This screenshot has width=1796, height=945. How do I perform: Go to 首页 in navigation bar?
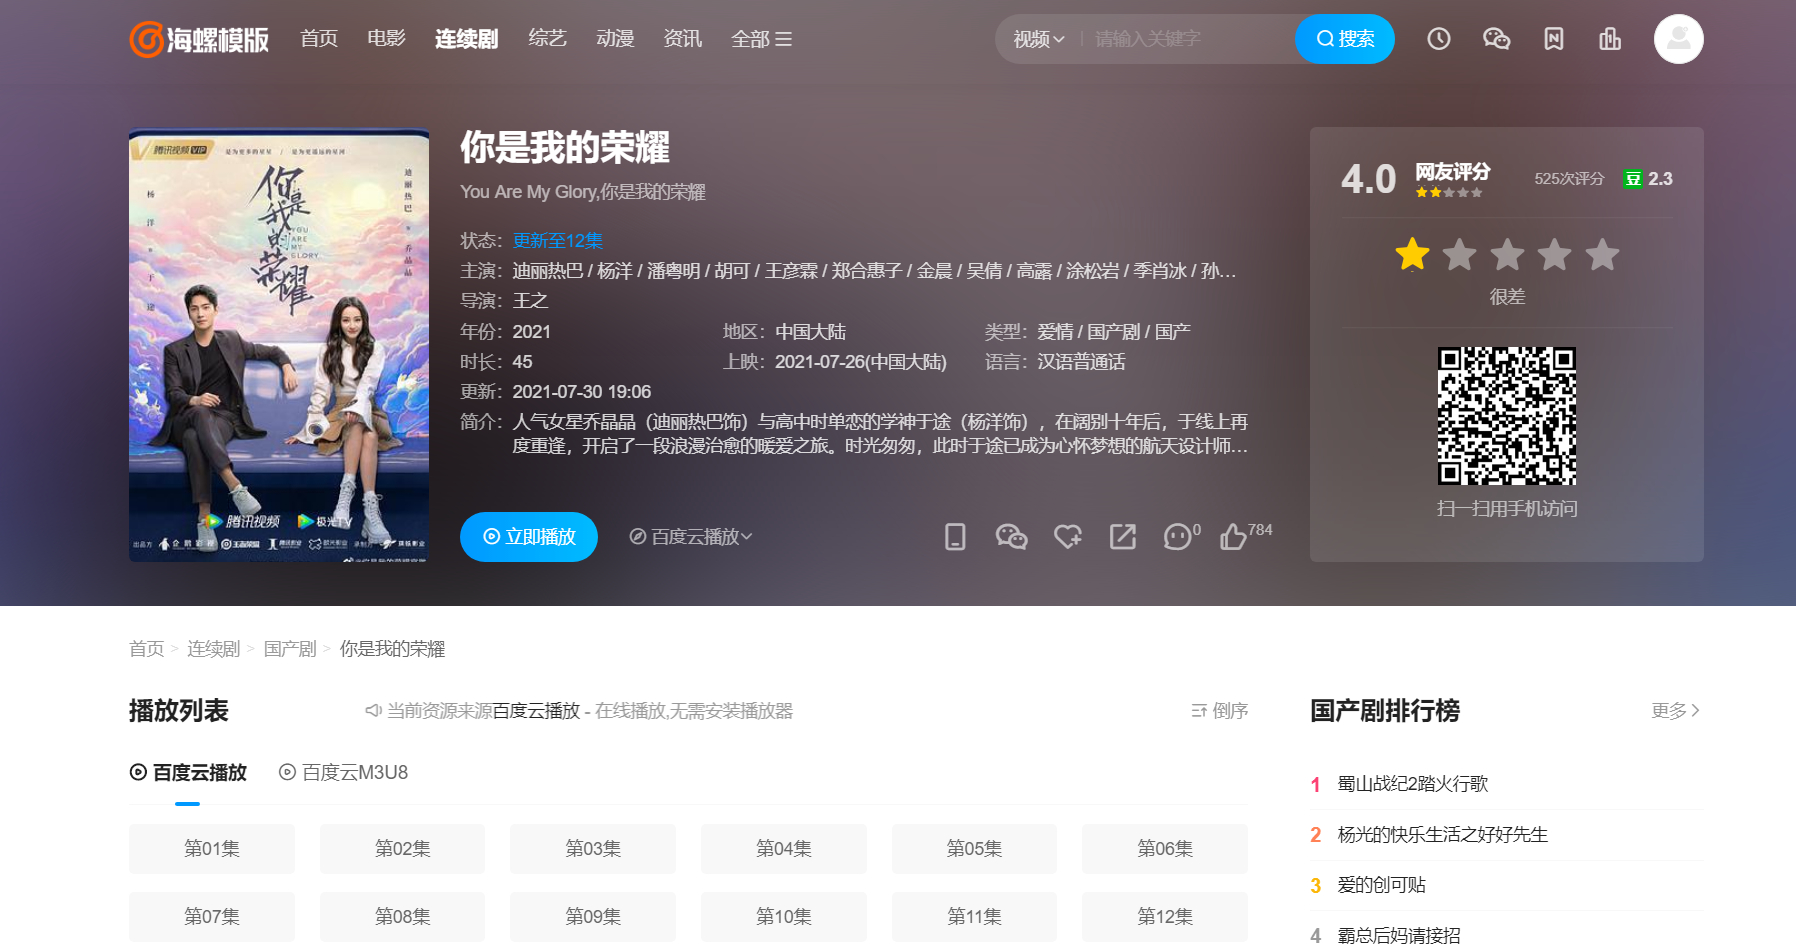point(319,39)
